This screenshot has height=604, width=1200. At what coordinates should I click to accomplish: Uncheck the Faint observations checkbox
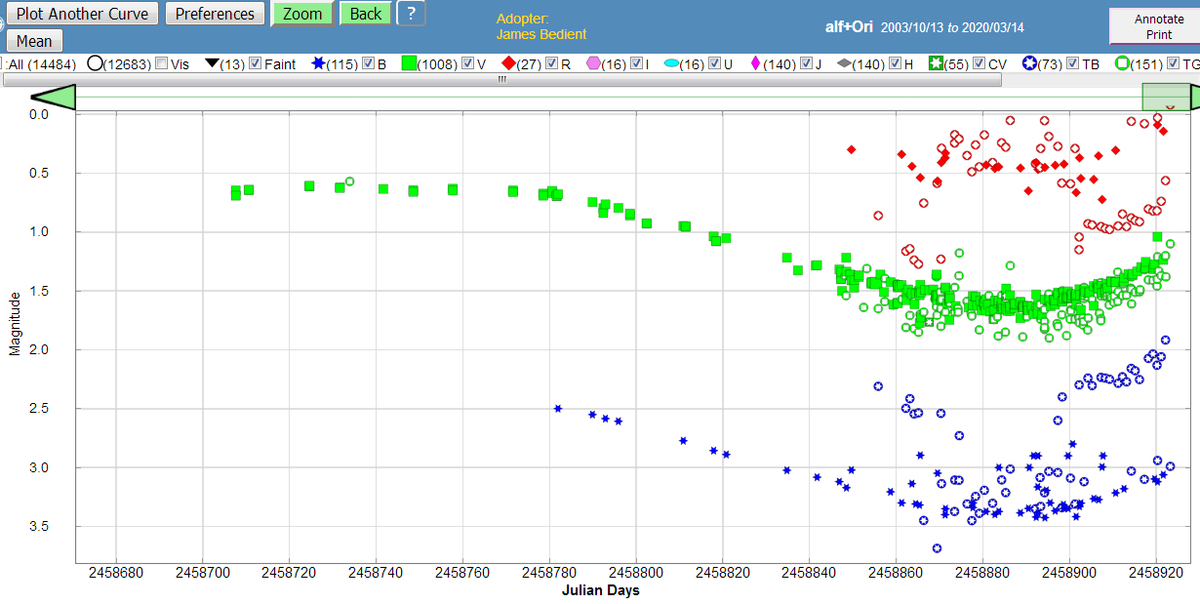tap(255, 64)
